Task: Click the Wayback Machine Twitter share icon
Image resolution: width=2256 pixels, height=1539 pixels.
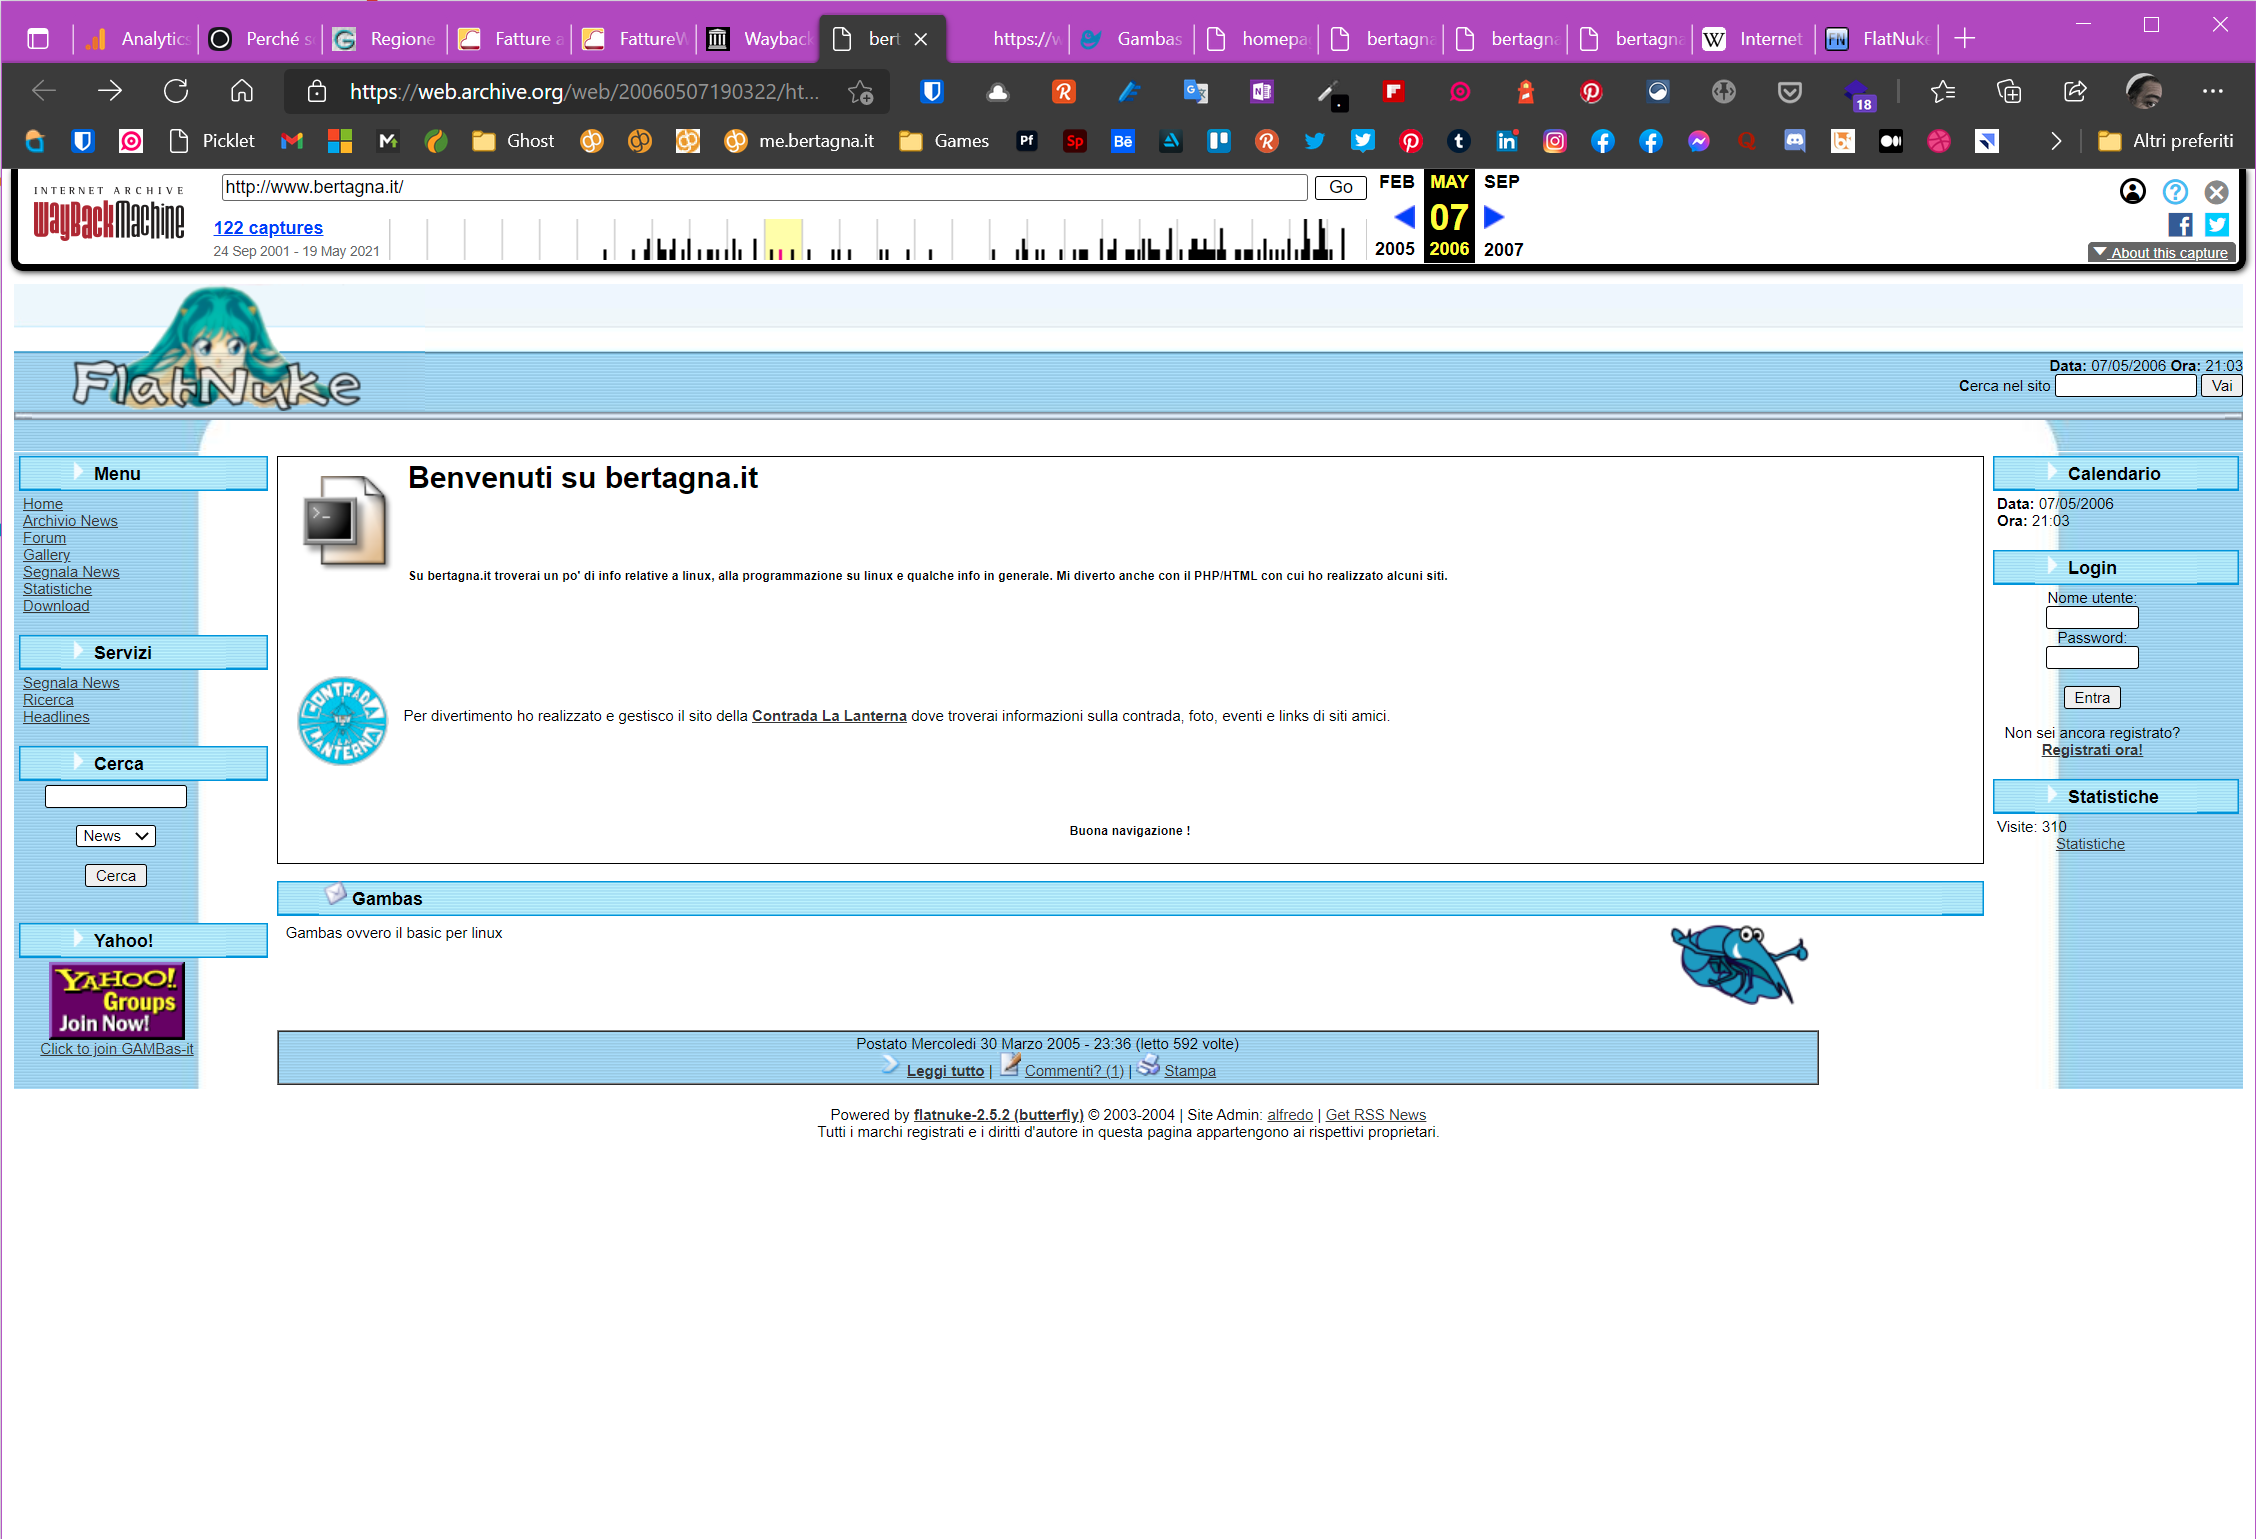Action: pos(2217,225)
